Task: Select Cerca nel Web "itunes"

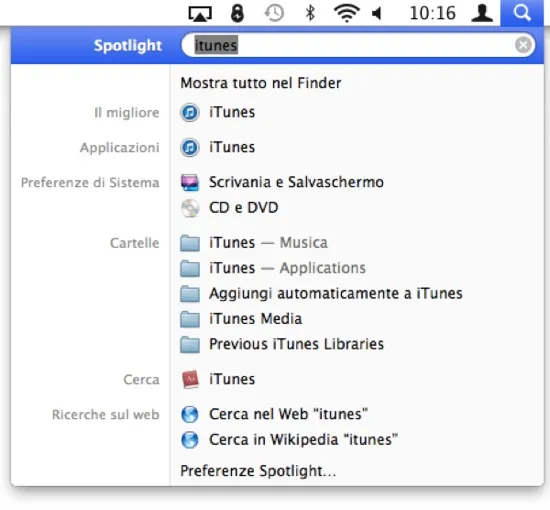Action: pyautogui.click(x=288, y=414)
